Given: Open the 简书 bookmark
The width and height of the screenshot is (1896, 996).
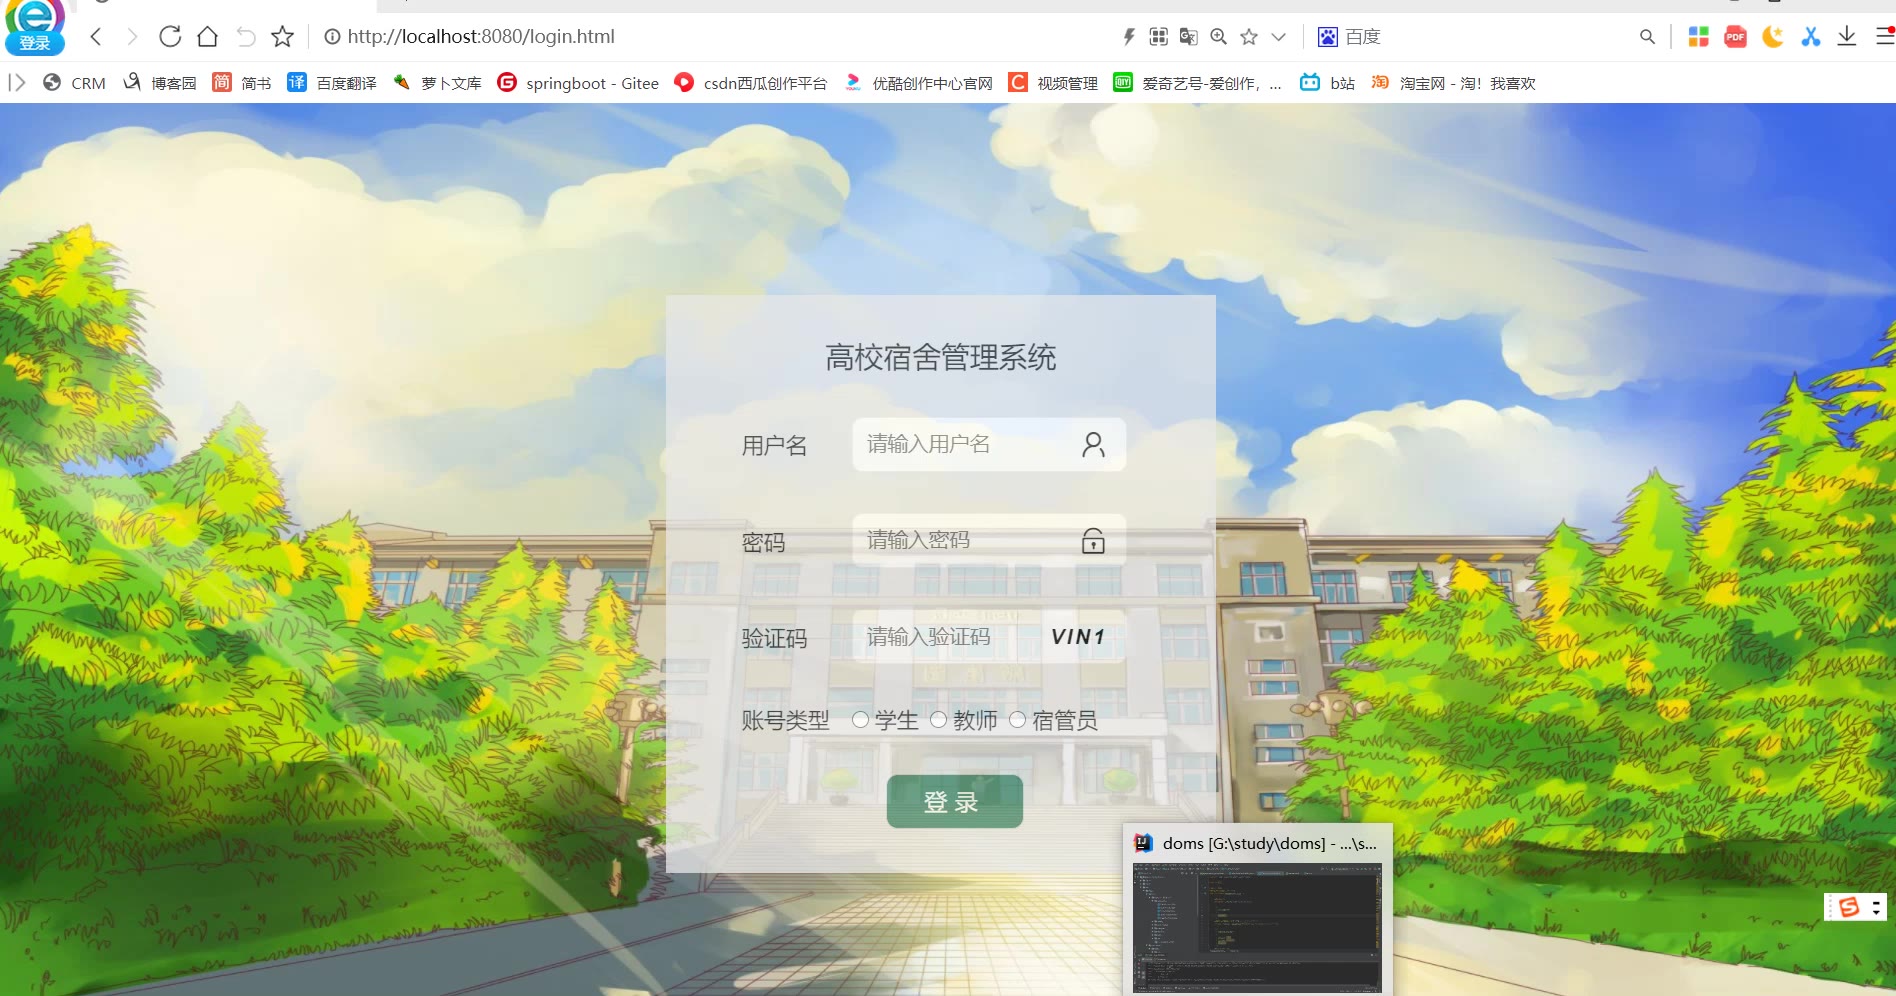Looking at the screenshot, I should pos(242,83).
